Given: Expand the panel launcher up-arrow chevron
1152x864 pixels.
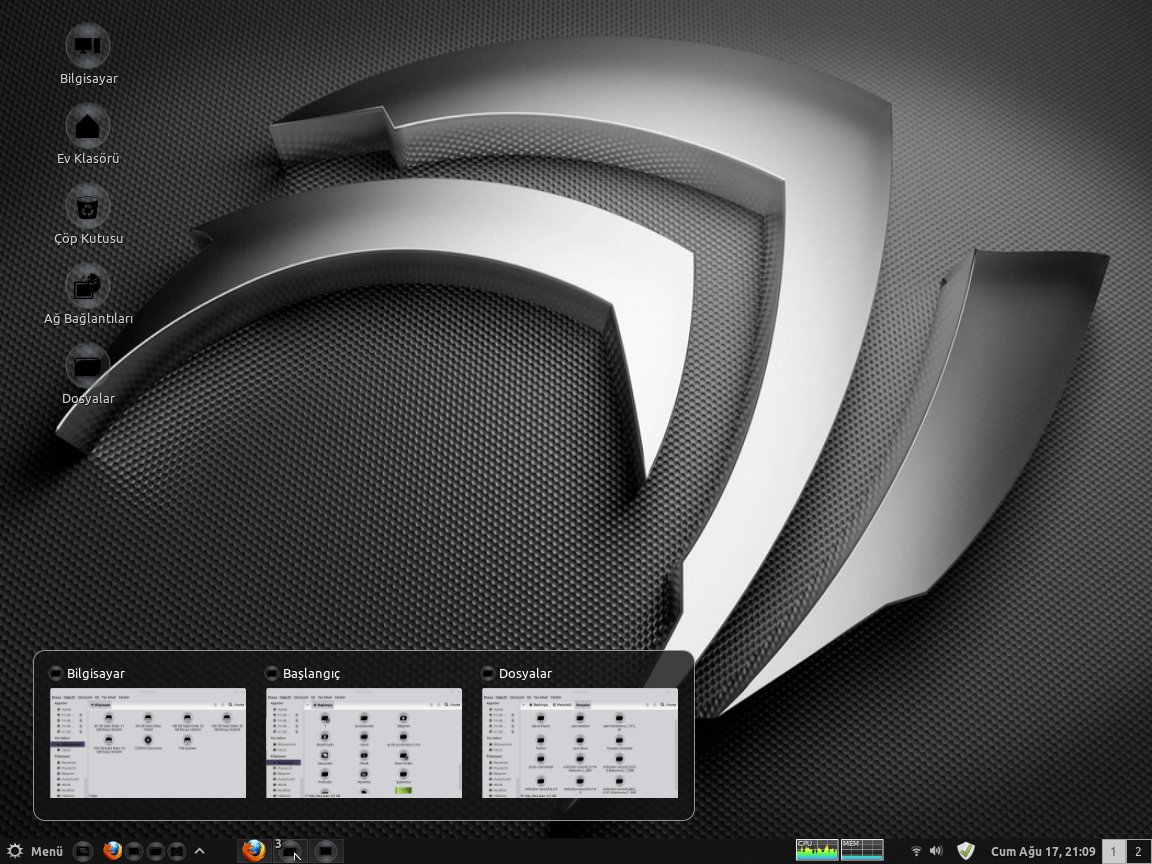Looking at the screenshot, I should [x=199, y=851].
